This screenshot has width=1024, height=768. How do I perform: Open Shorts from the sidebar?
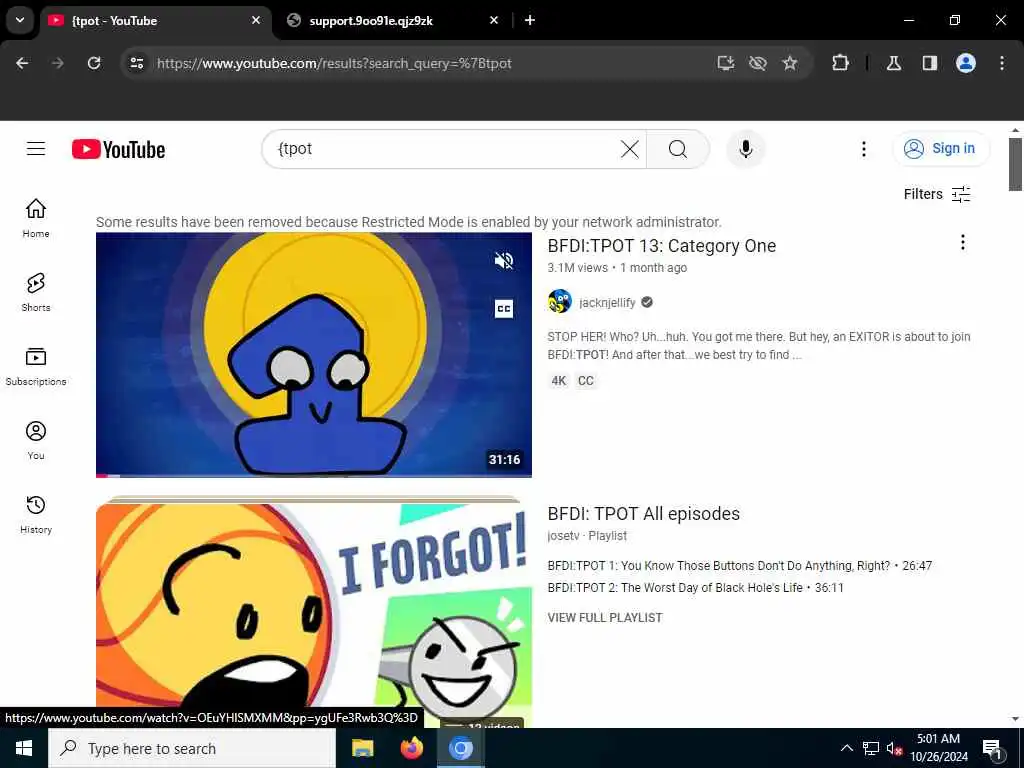tap(36, 292)
